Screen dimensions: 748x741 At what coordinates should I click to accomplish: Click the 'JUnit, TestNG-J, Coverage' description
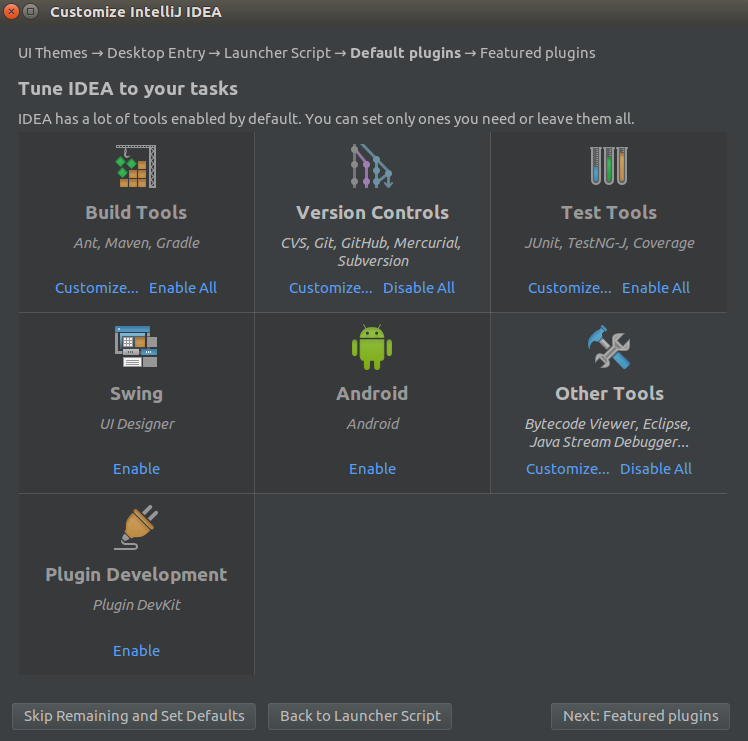pos(609,243)
